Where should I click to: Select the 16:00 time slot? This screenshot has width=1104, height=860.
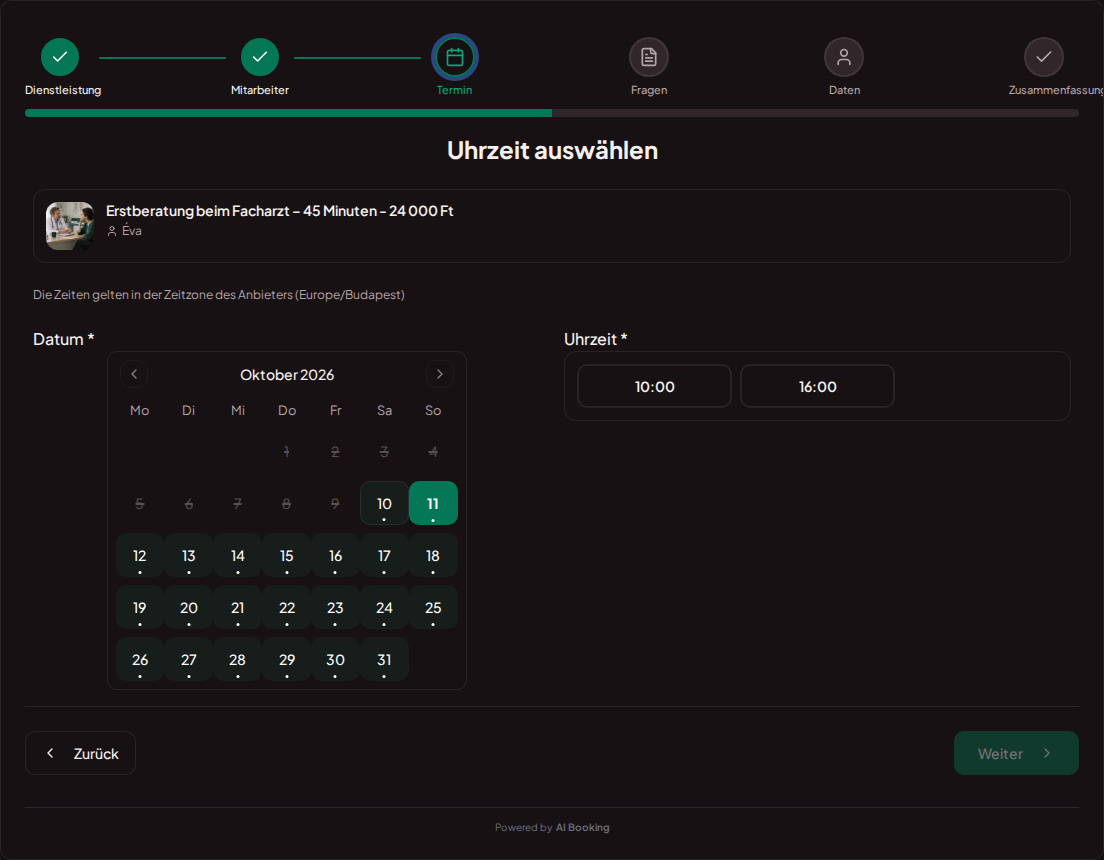pos(817,386)
